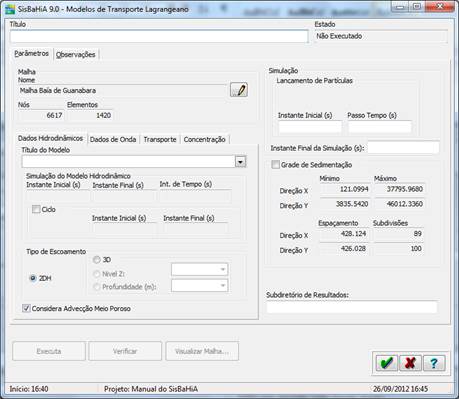Screen dimensions: 459x399
Task: Click the SisBaHiA application icon in title bar
Action: click(10, 9)
